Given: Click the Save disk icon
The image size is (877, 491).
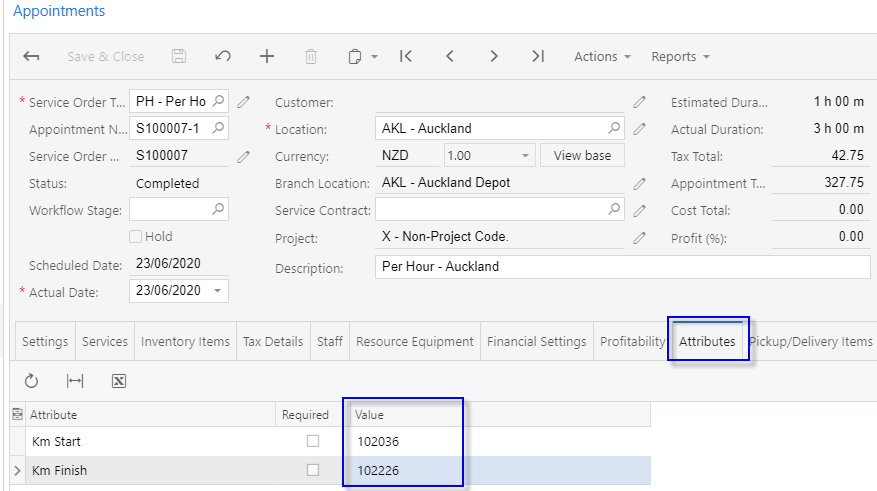Looking at the screenshot, I should click(179, 57).
